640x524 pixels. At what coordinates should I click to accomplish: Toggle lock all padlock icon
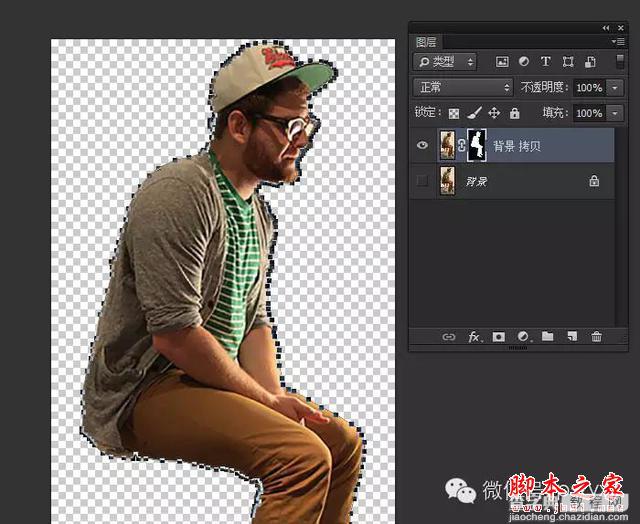click(514, 113)
